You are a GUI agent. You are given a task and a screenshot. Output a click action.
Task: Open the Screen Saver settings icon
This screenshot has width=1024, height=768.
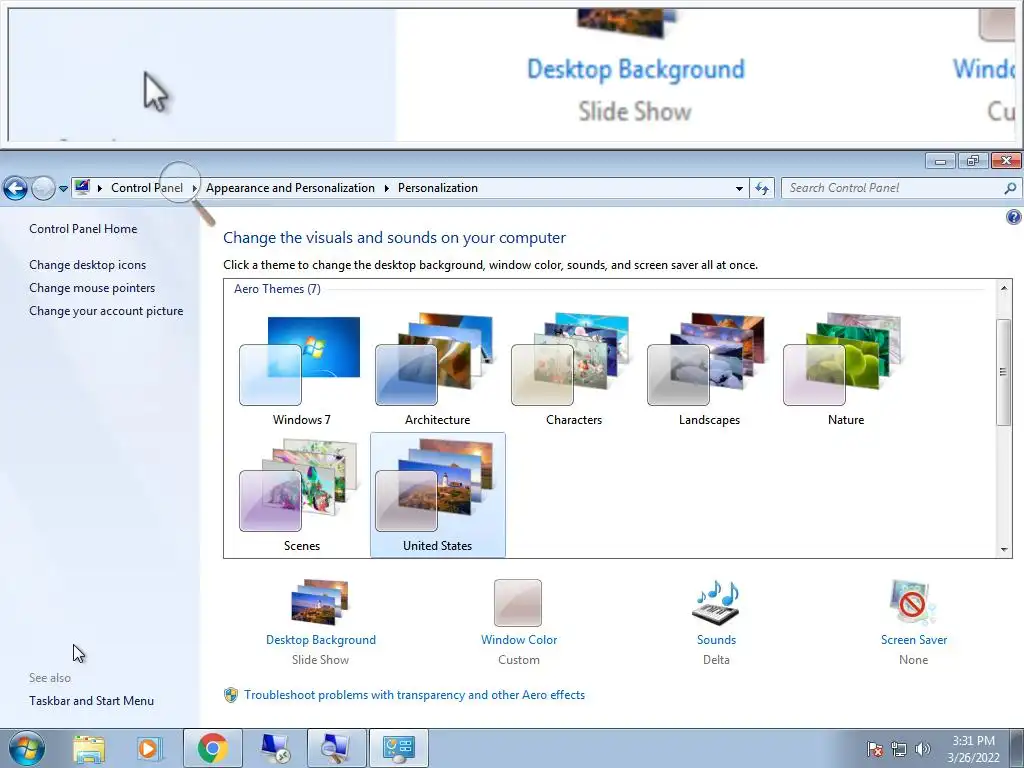[x=913, y=603]
